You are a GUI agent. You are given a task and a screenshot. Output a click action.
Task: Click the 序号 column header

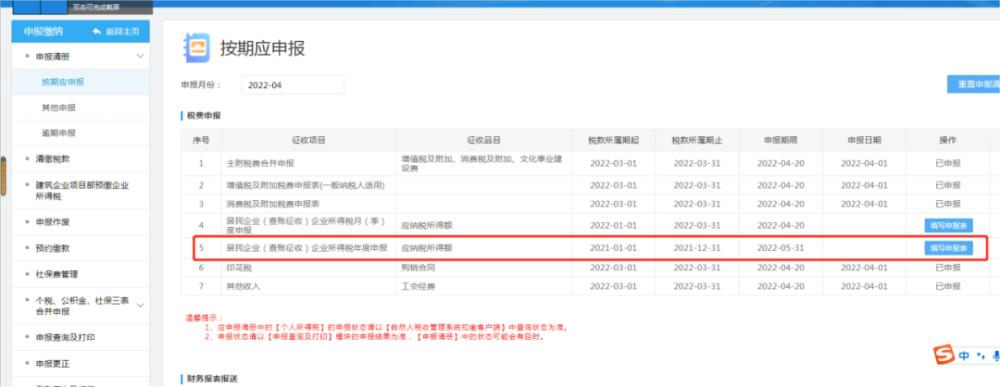[201, 140]
